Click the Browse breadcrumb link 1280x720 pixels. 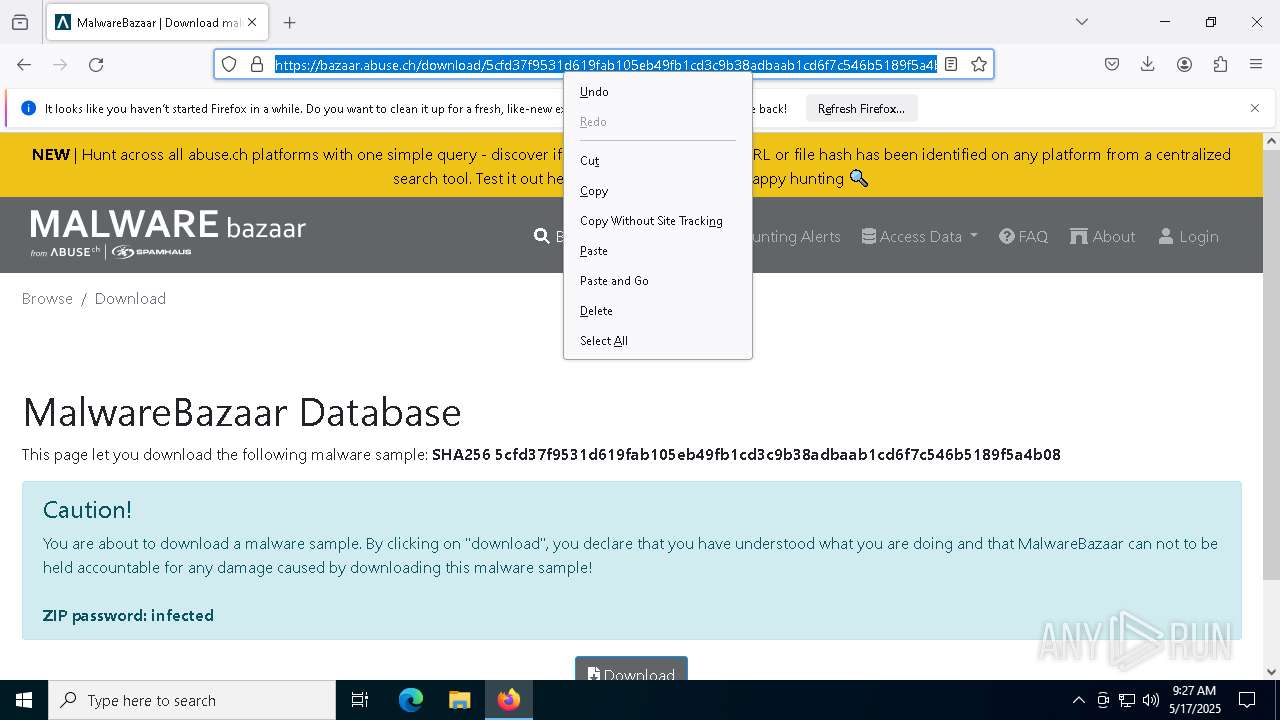[x=47, y=298]
